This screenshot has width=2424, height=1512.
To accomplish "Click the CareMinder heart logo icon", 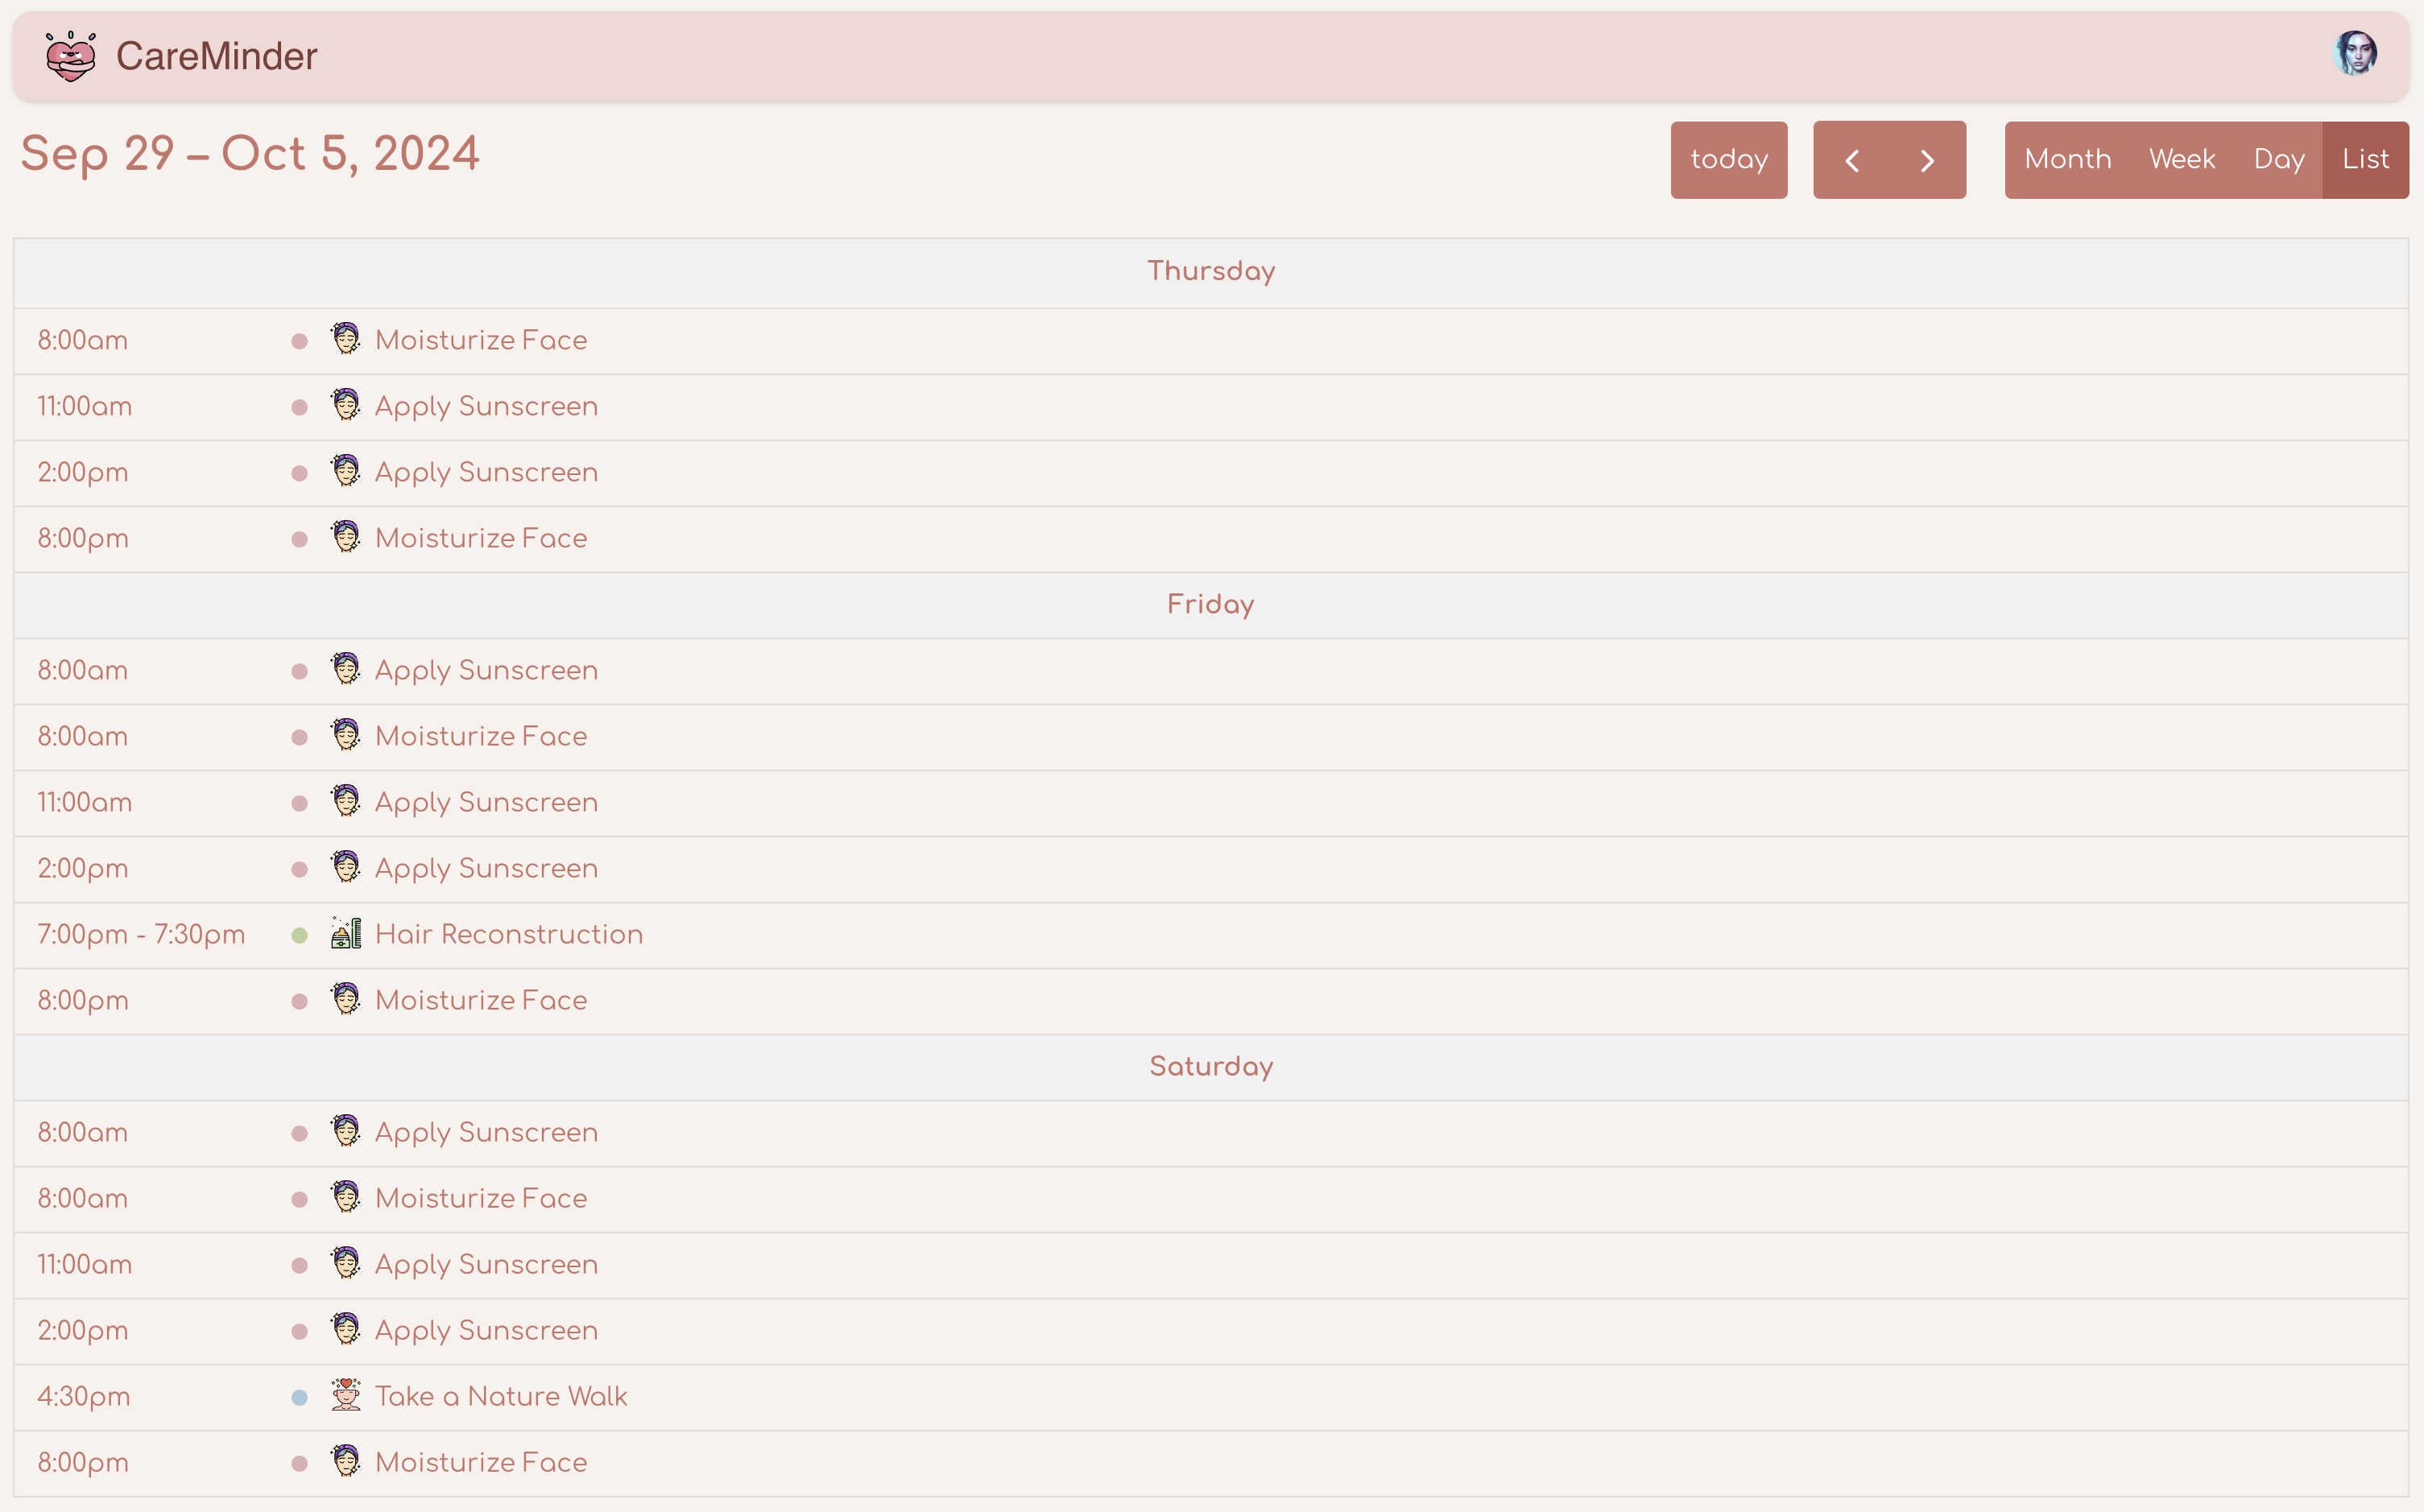I will pos(71,56).
